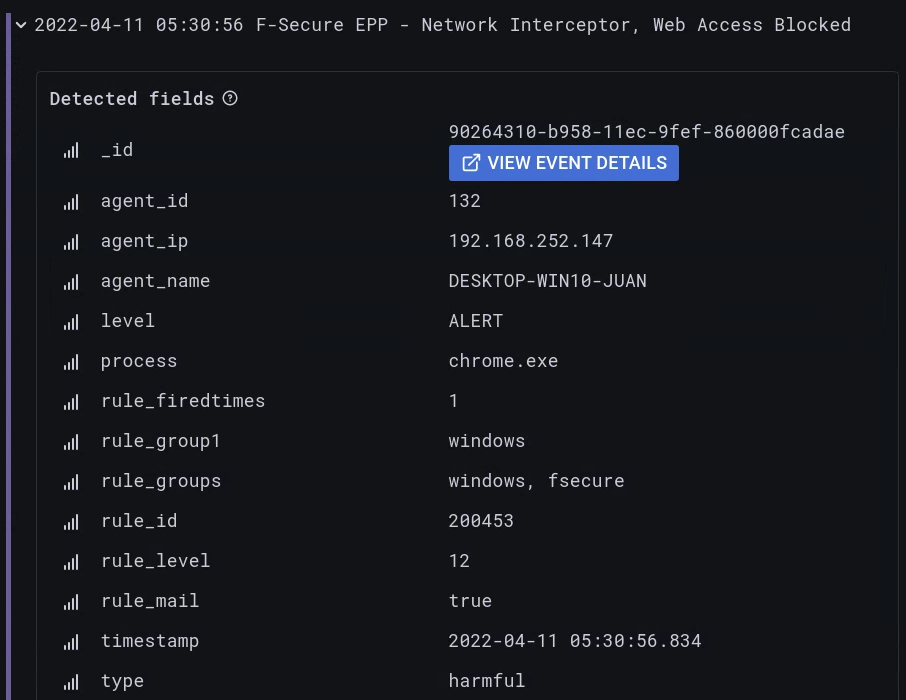
Task: View stats for level field
Action: (71, 322)
